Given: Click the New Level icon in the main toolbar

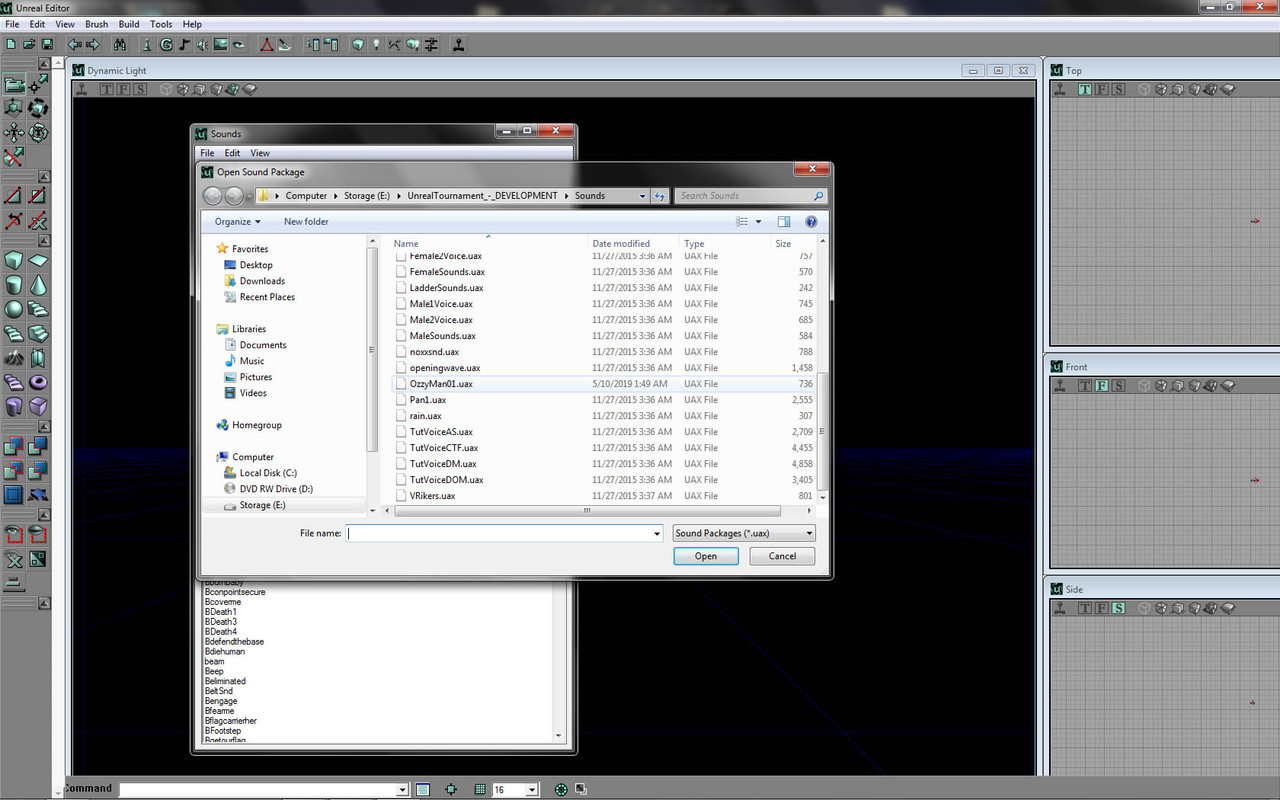Looking at the screenshot, I should 11,45.
